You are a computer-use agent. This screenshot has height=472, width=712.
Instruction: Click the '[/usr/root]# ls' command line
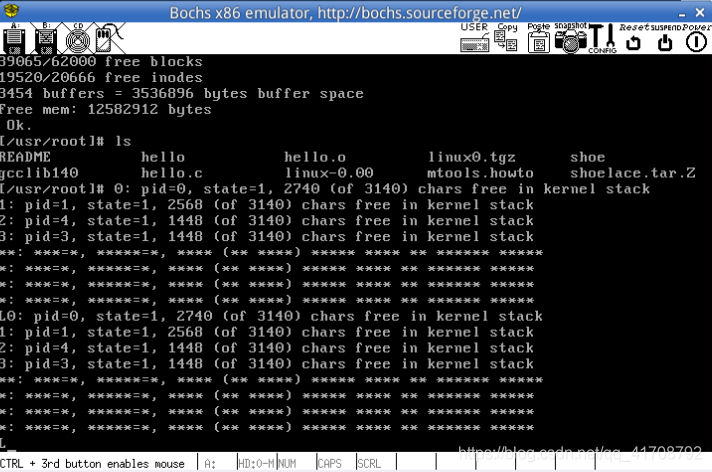coord(65,141)
